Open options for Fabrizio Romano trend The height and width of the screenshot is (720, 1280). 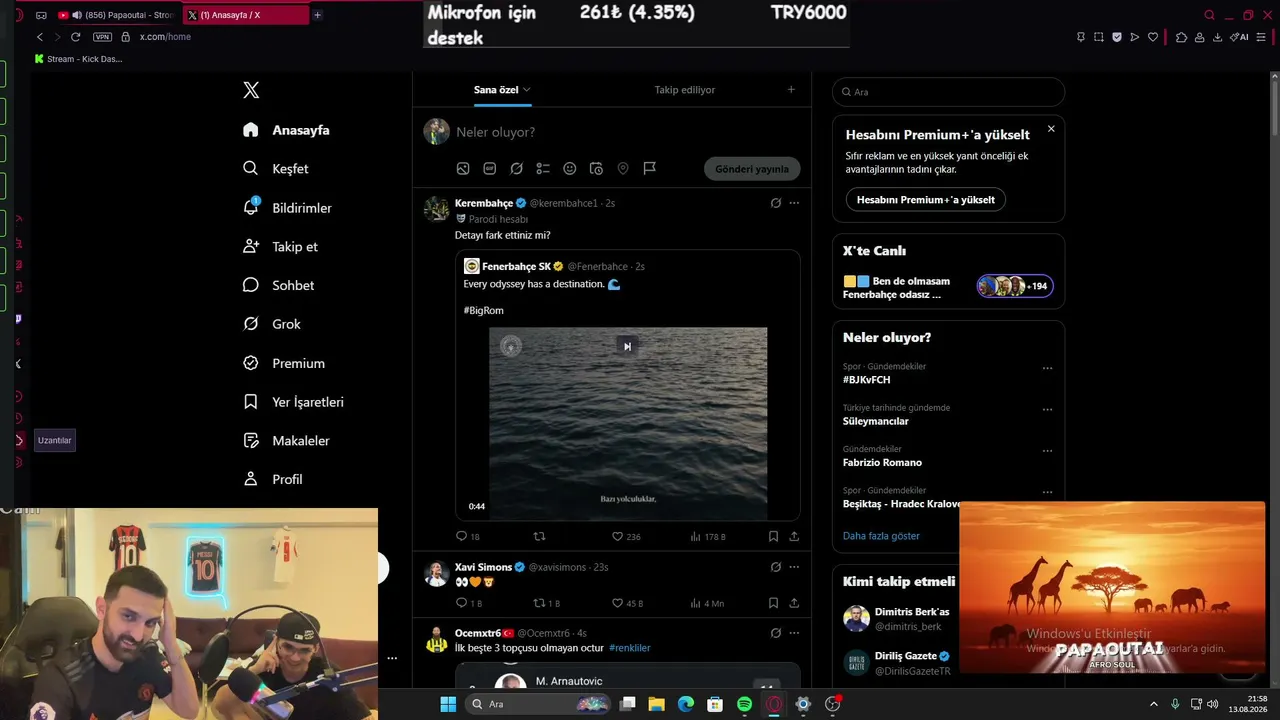[1047, 451]
